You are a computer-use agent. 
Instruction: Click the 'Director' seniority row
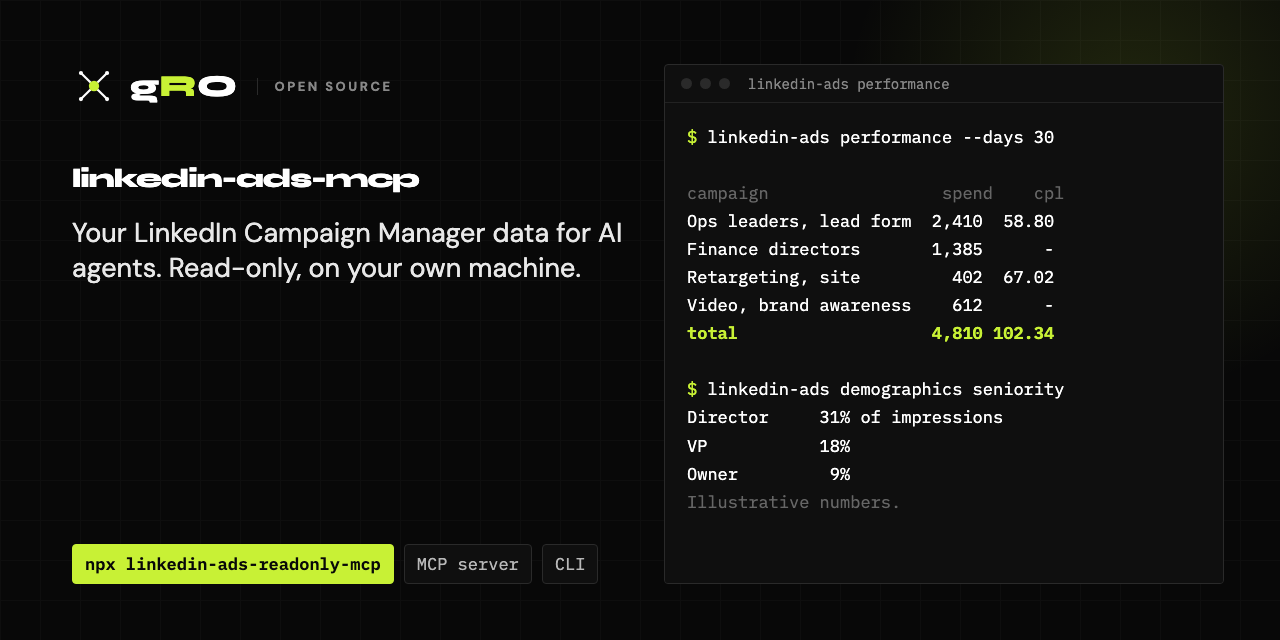pos(845,417)
